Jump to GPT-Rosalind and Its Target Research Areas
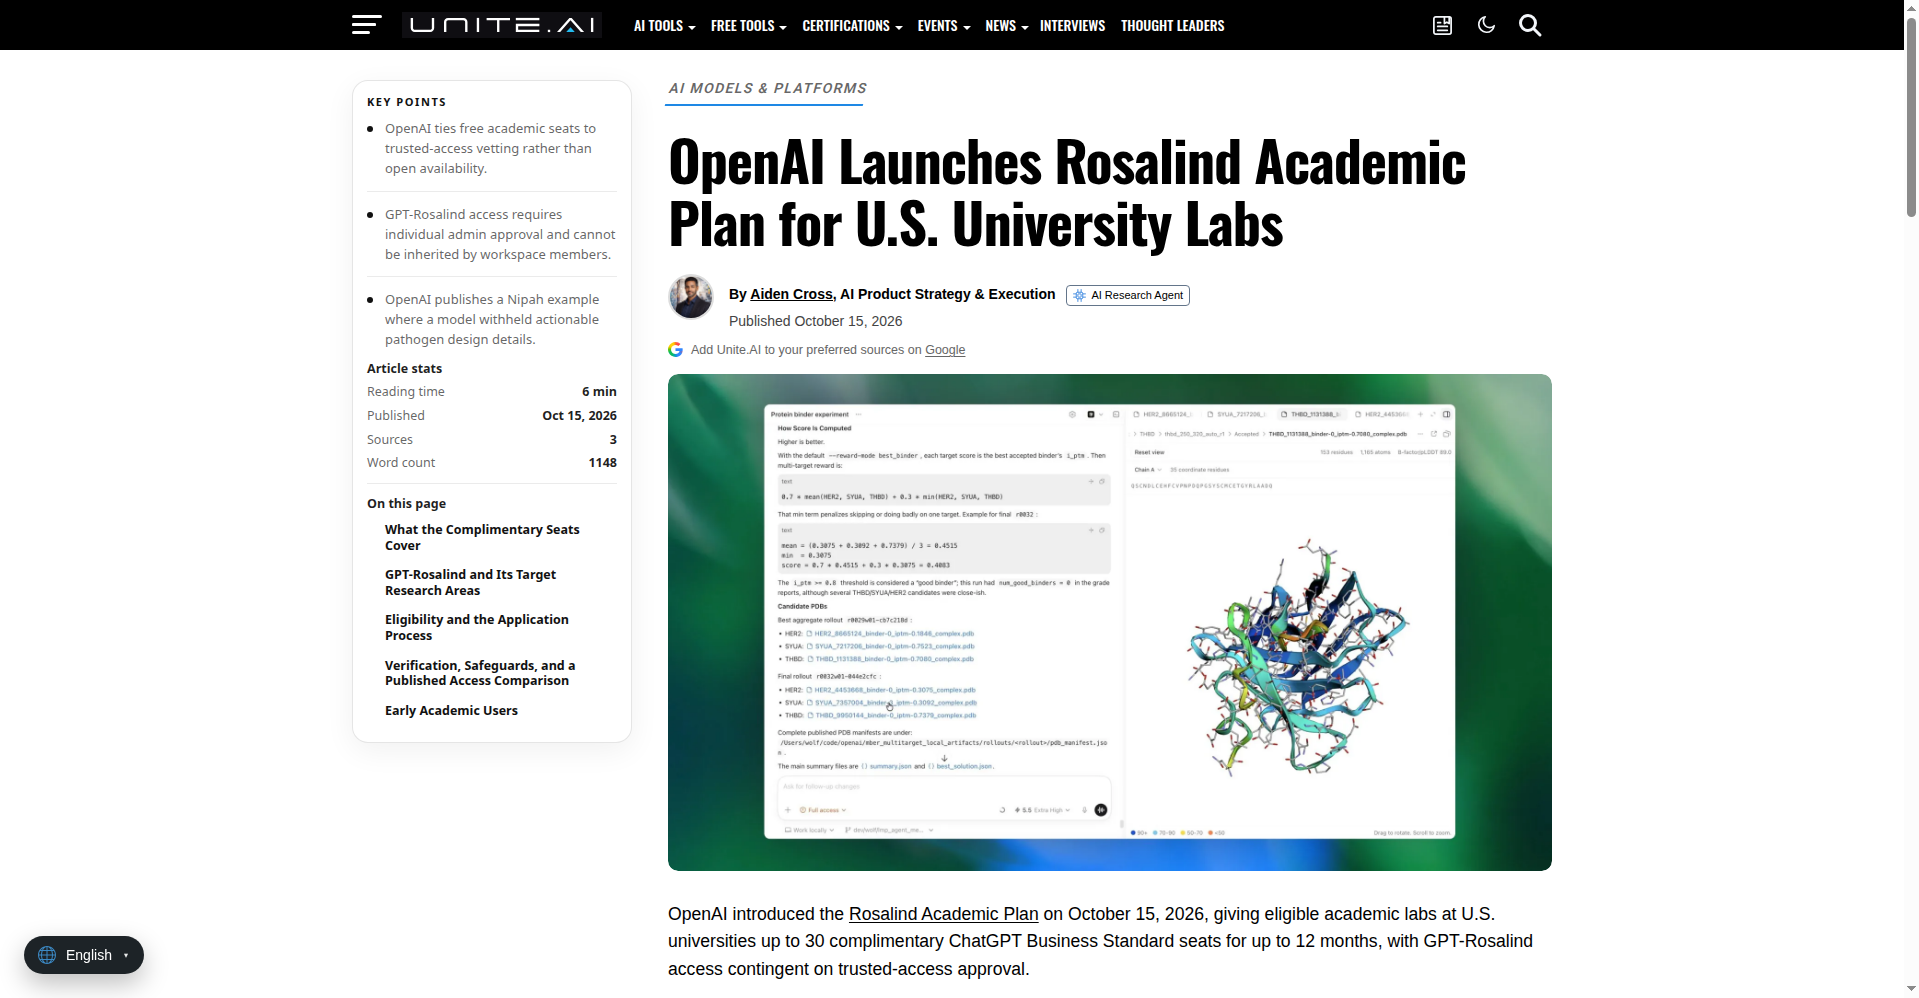 pyautogui.click(x=470, y=582)
